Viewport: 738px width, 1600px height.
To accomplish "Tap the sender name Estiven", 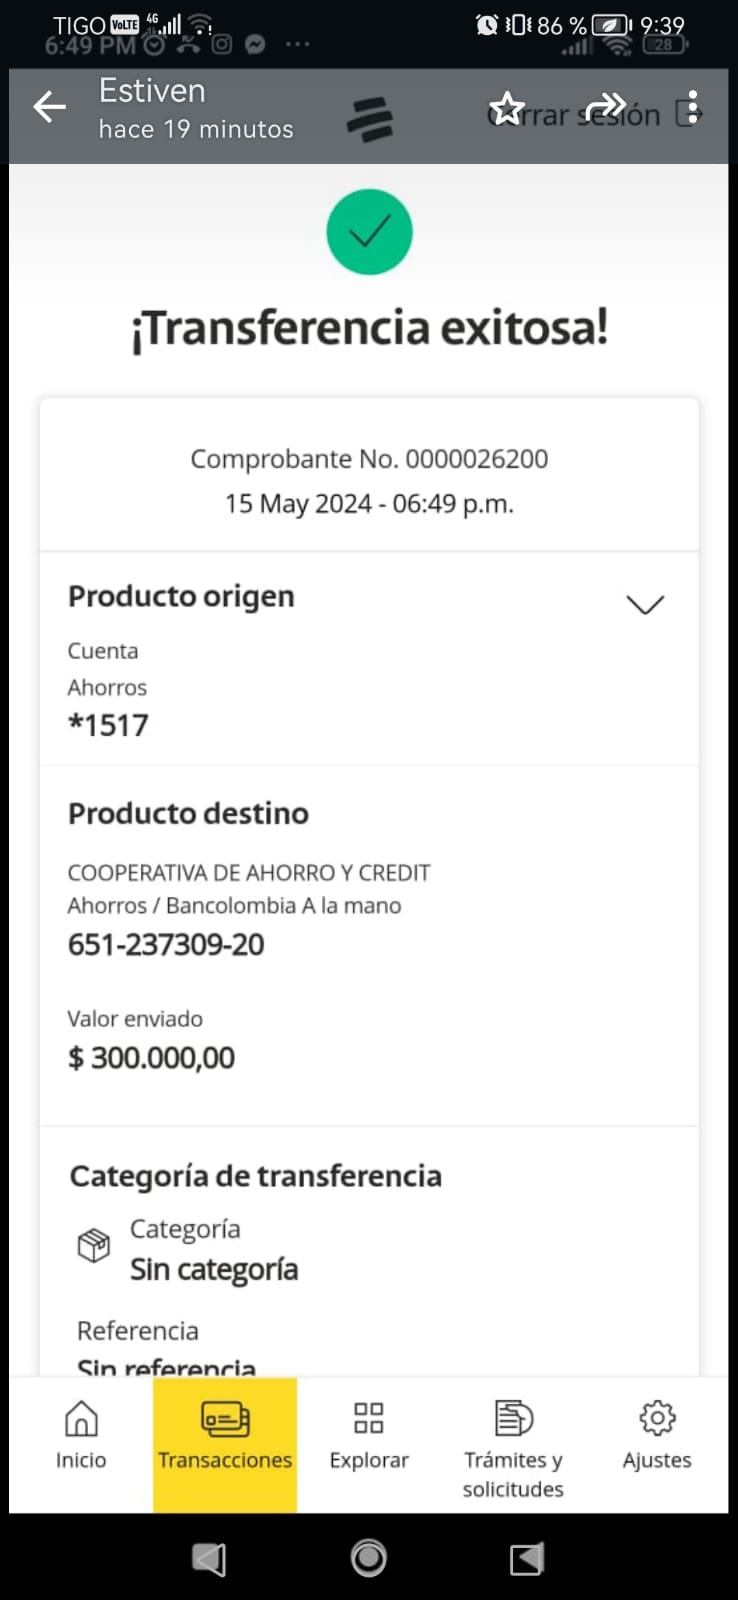I will (152, 91).
